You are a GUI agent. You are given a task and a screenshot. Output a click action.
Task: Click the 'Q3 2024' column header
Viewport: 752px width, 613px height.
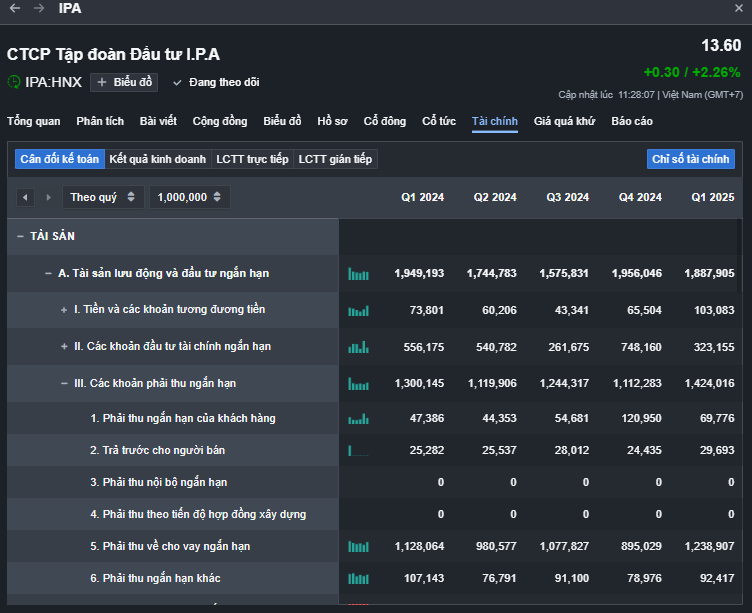pyautogui.click(x=567, y=197)
